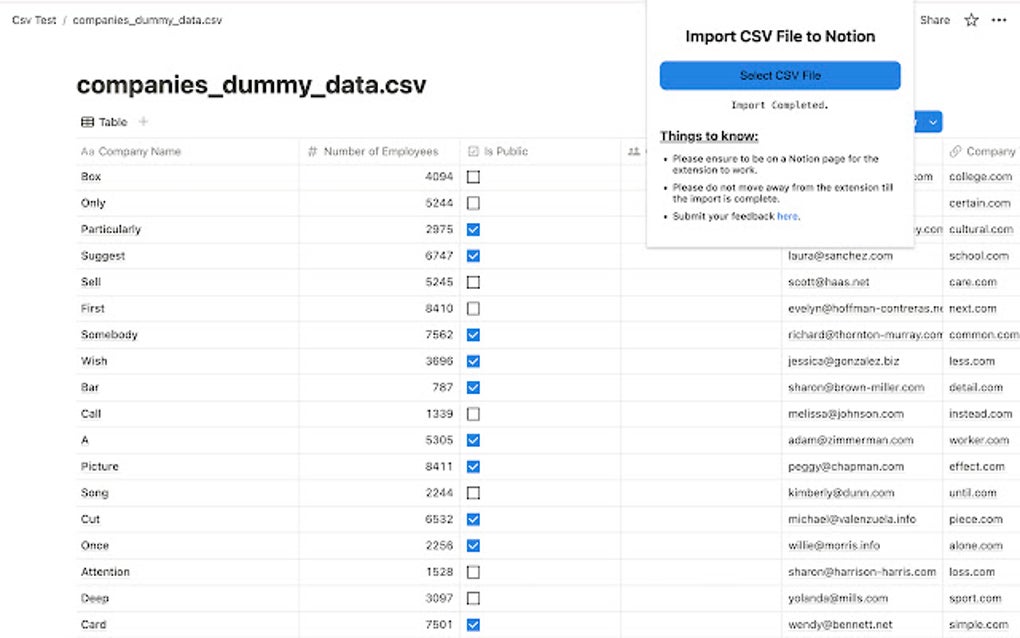The width and height of the screenshot is (1020, 638).
Task: Open the more options ellipsis menu
Action: click(999, 19)
